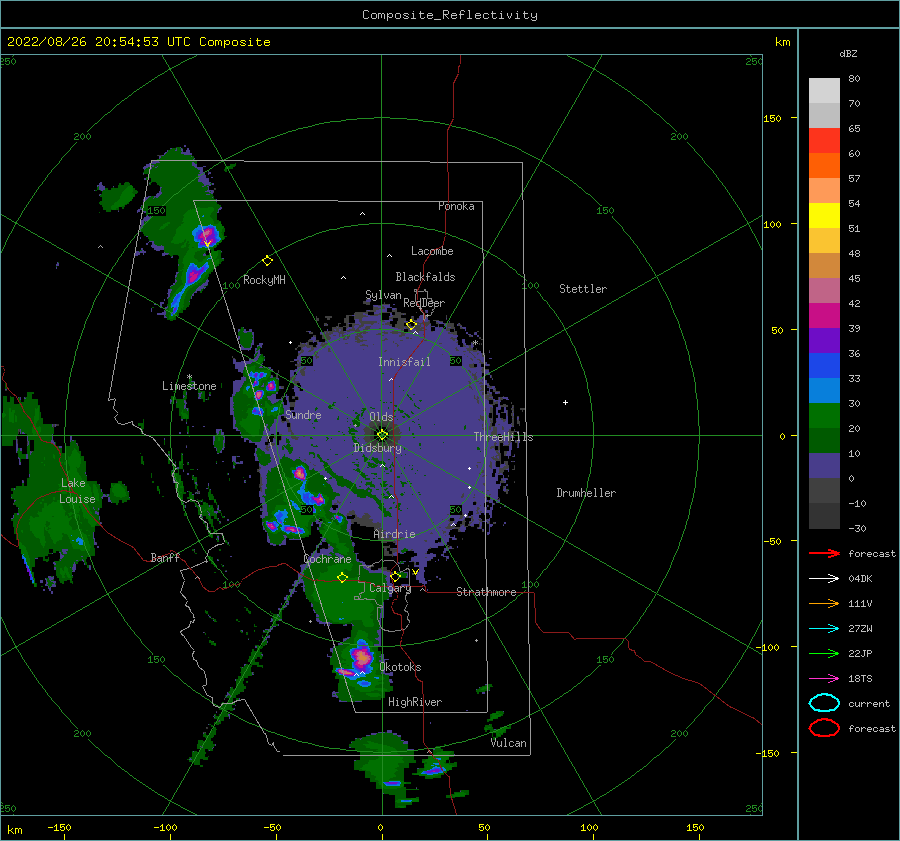900x841 pixels.
Task: Click the yellow diamond marker near RockyMH
Action: pyautogui.click(x=267, y=261)
